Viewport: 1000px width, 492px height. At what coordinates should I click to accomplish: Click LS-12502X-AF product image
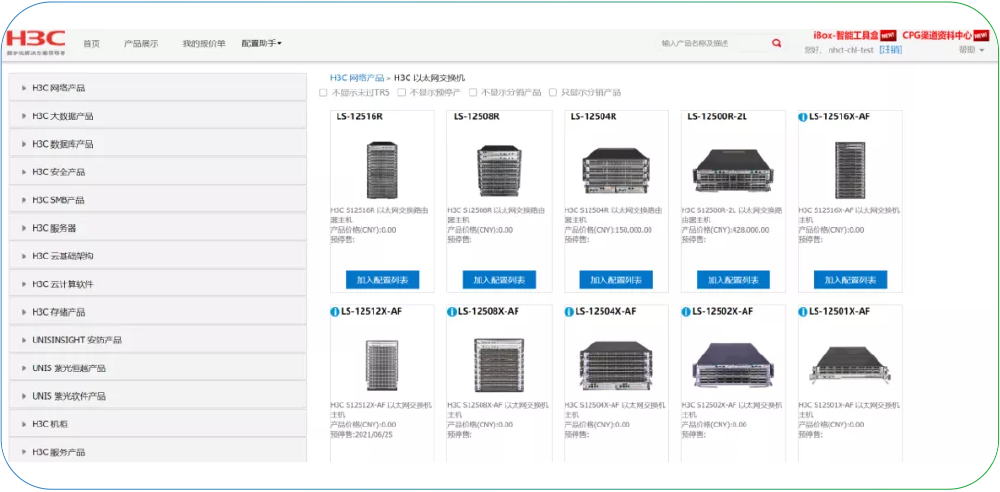[x=733, y=365]
